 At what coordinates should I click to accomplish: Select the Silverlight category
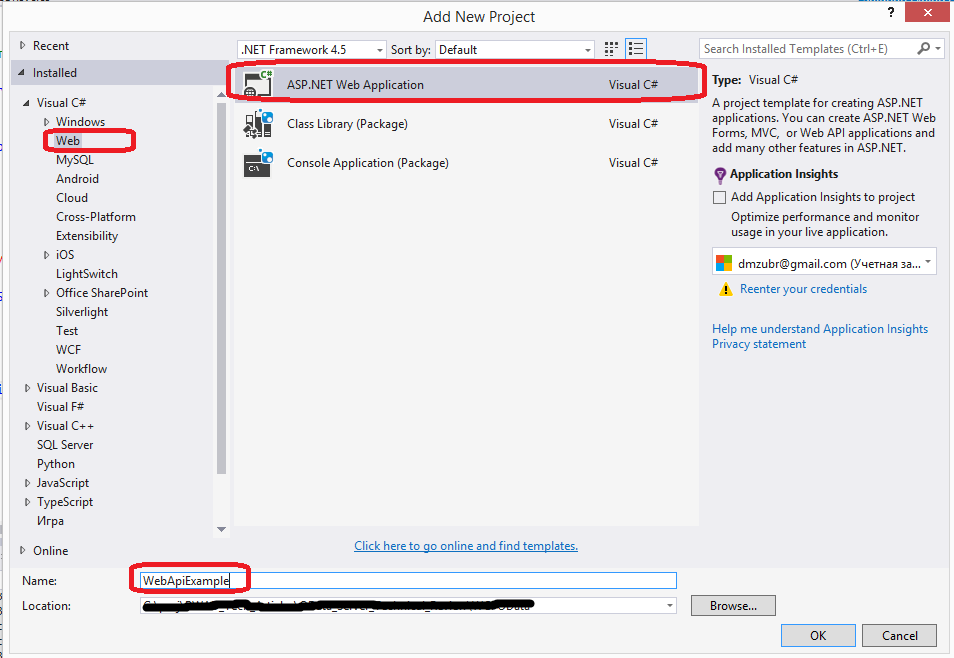[82, 312]
